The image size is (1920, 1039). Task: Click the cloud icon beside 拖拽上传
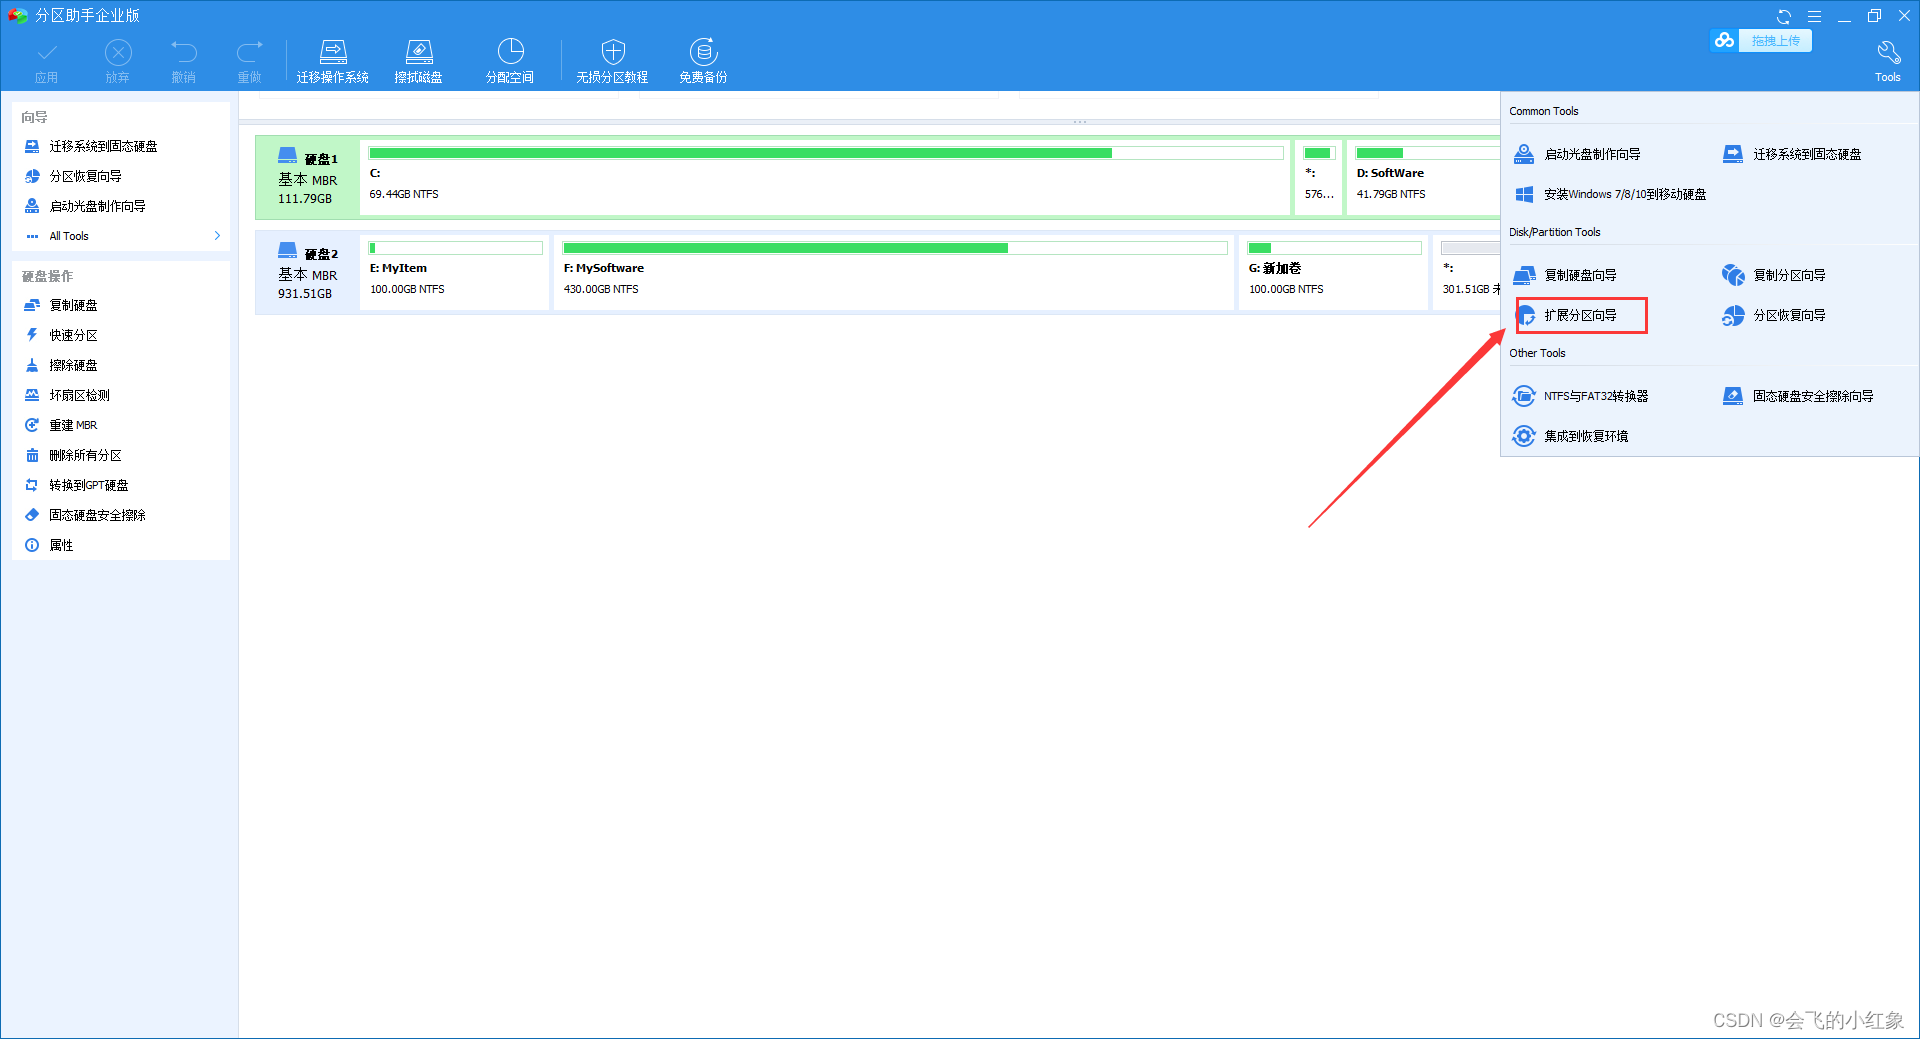pyautogui.click(x=1724, y=40)
